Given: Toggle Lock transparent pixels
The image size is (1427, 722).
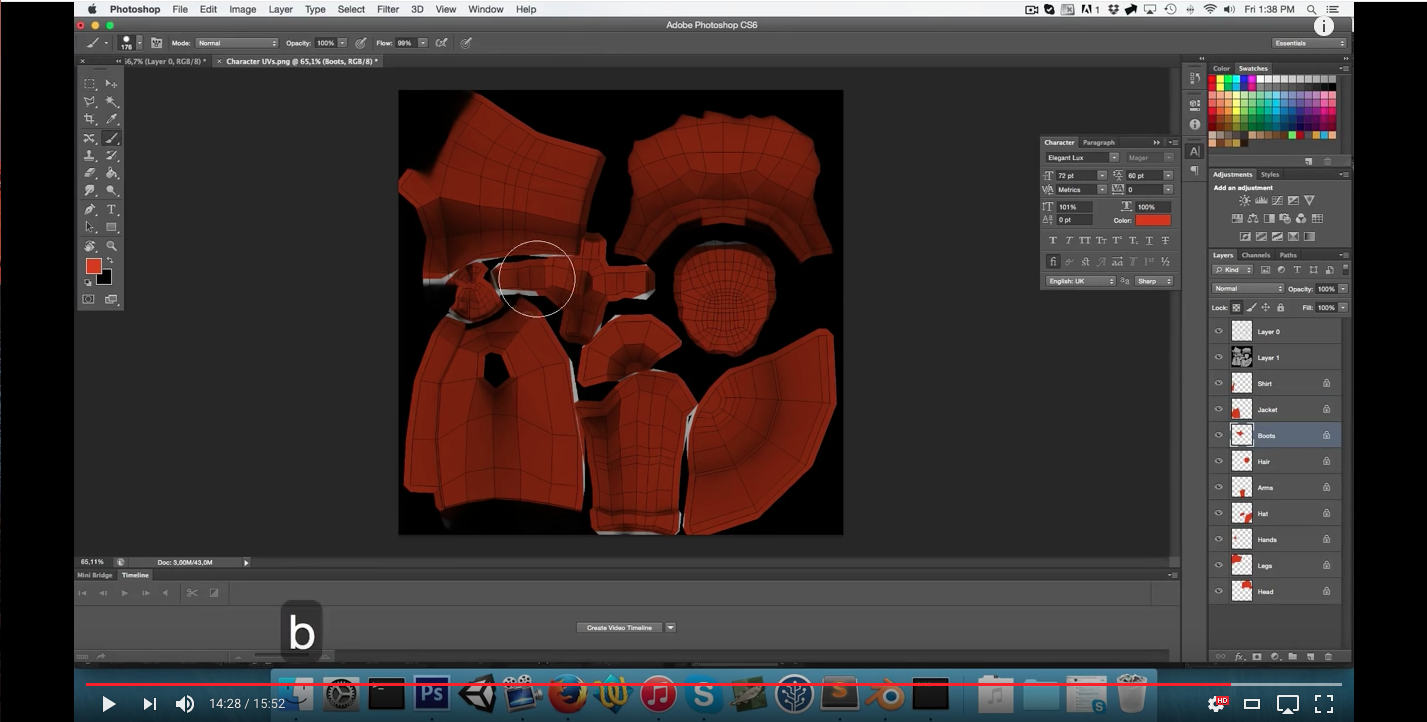Looking at the screenshot, I should point(1236,308).
